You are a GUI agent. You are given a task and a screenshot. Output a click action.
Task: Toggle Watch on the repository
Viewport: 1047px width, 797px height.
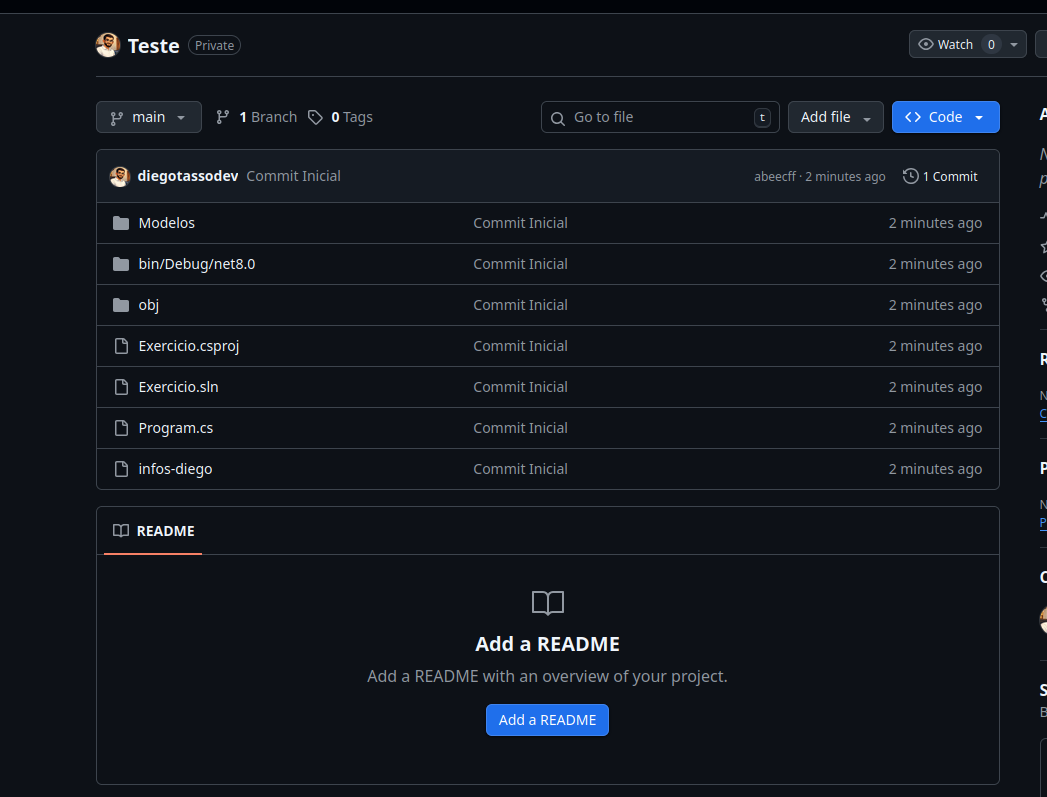(x=946, y=44)
